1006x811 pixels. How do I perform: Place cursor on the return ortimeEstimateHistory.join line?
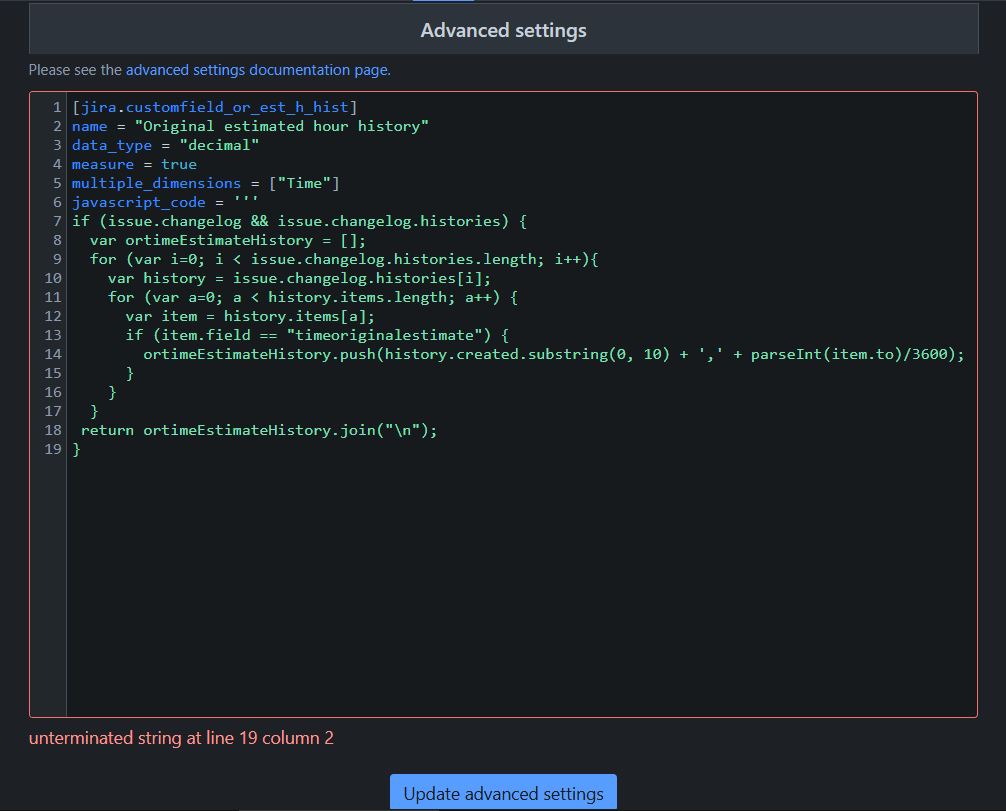coord(259,430)
